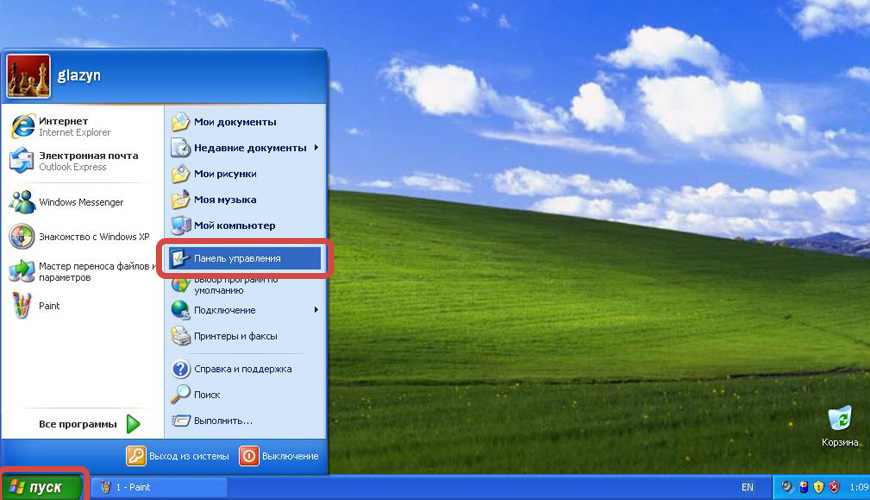Click the first system tray icon
This screenshot has width=870, height=500.
[787, 487]
